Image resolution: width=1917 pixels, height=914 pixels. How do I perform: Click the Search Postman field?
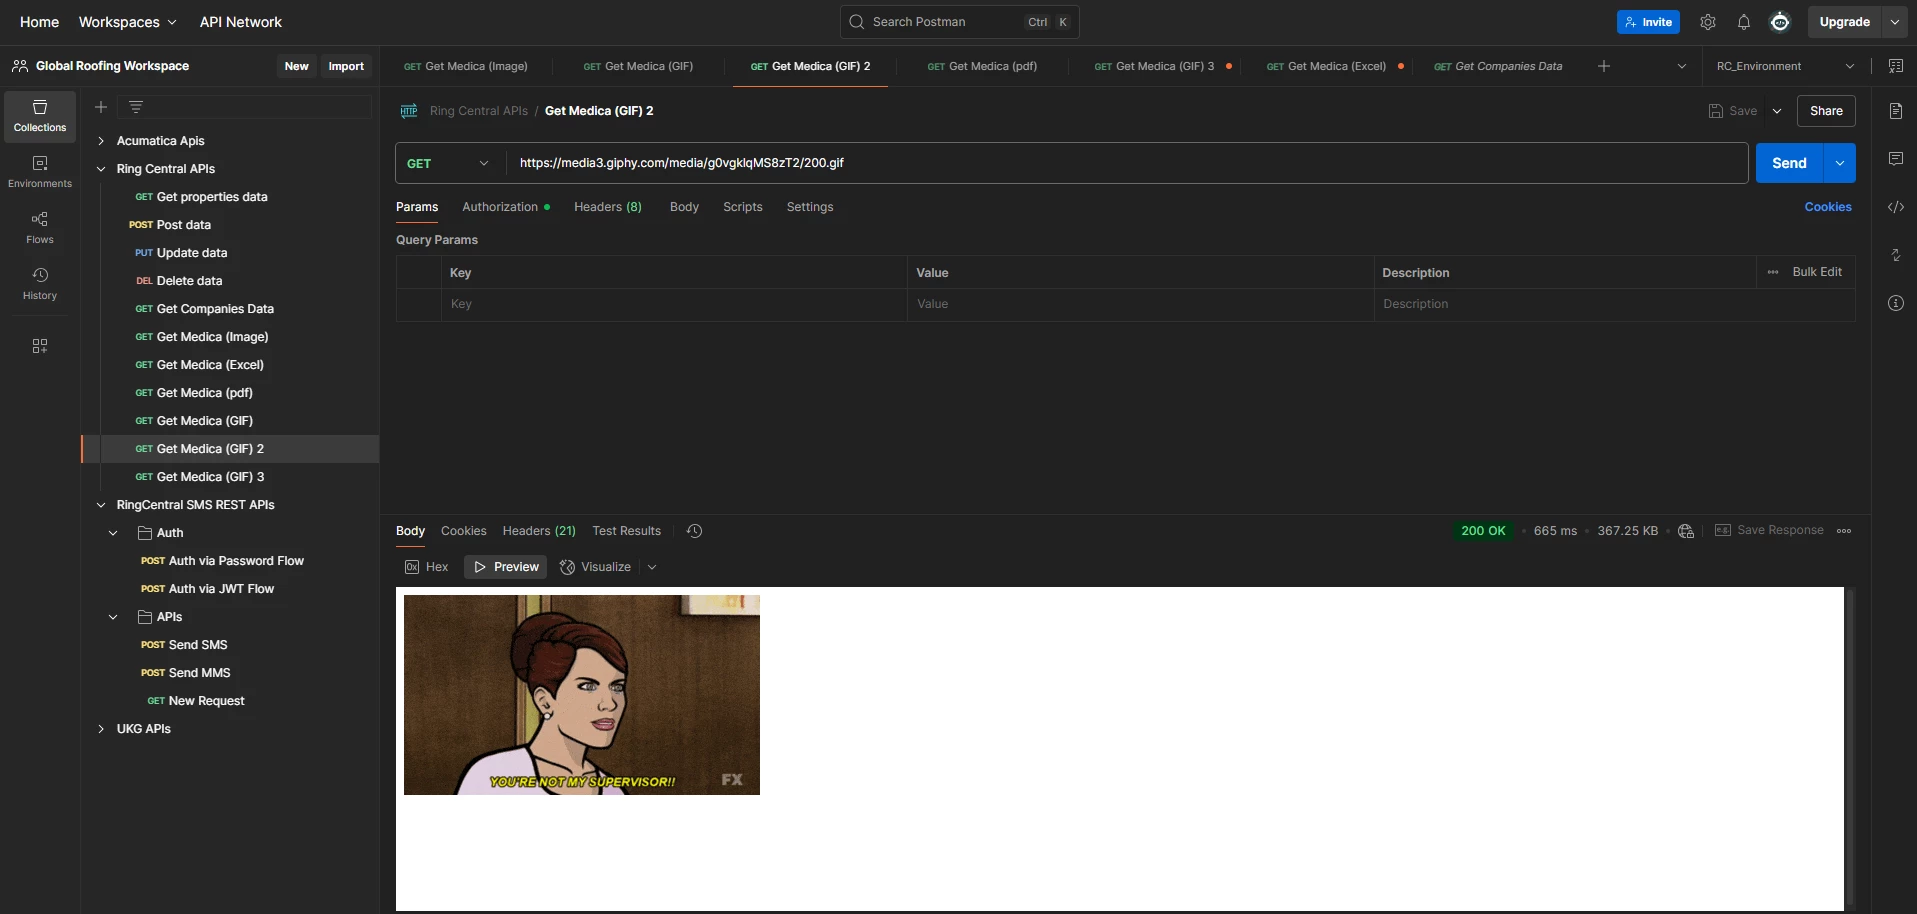coord(960,22)
